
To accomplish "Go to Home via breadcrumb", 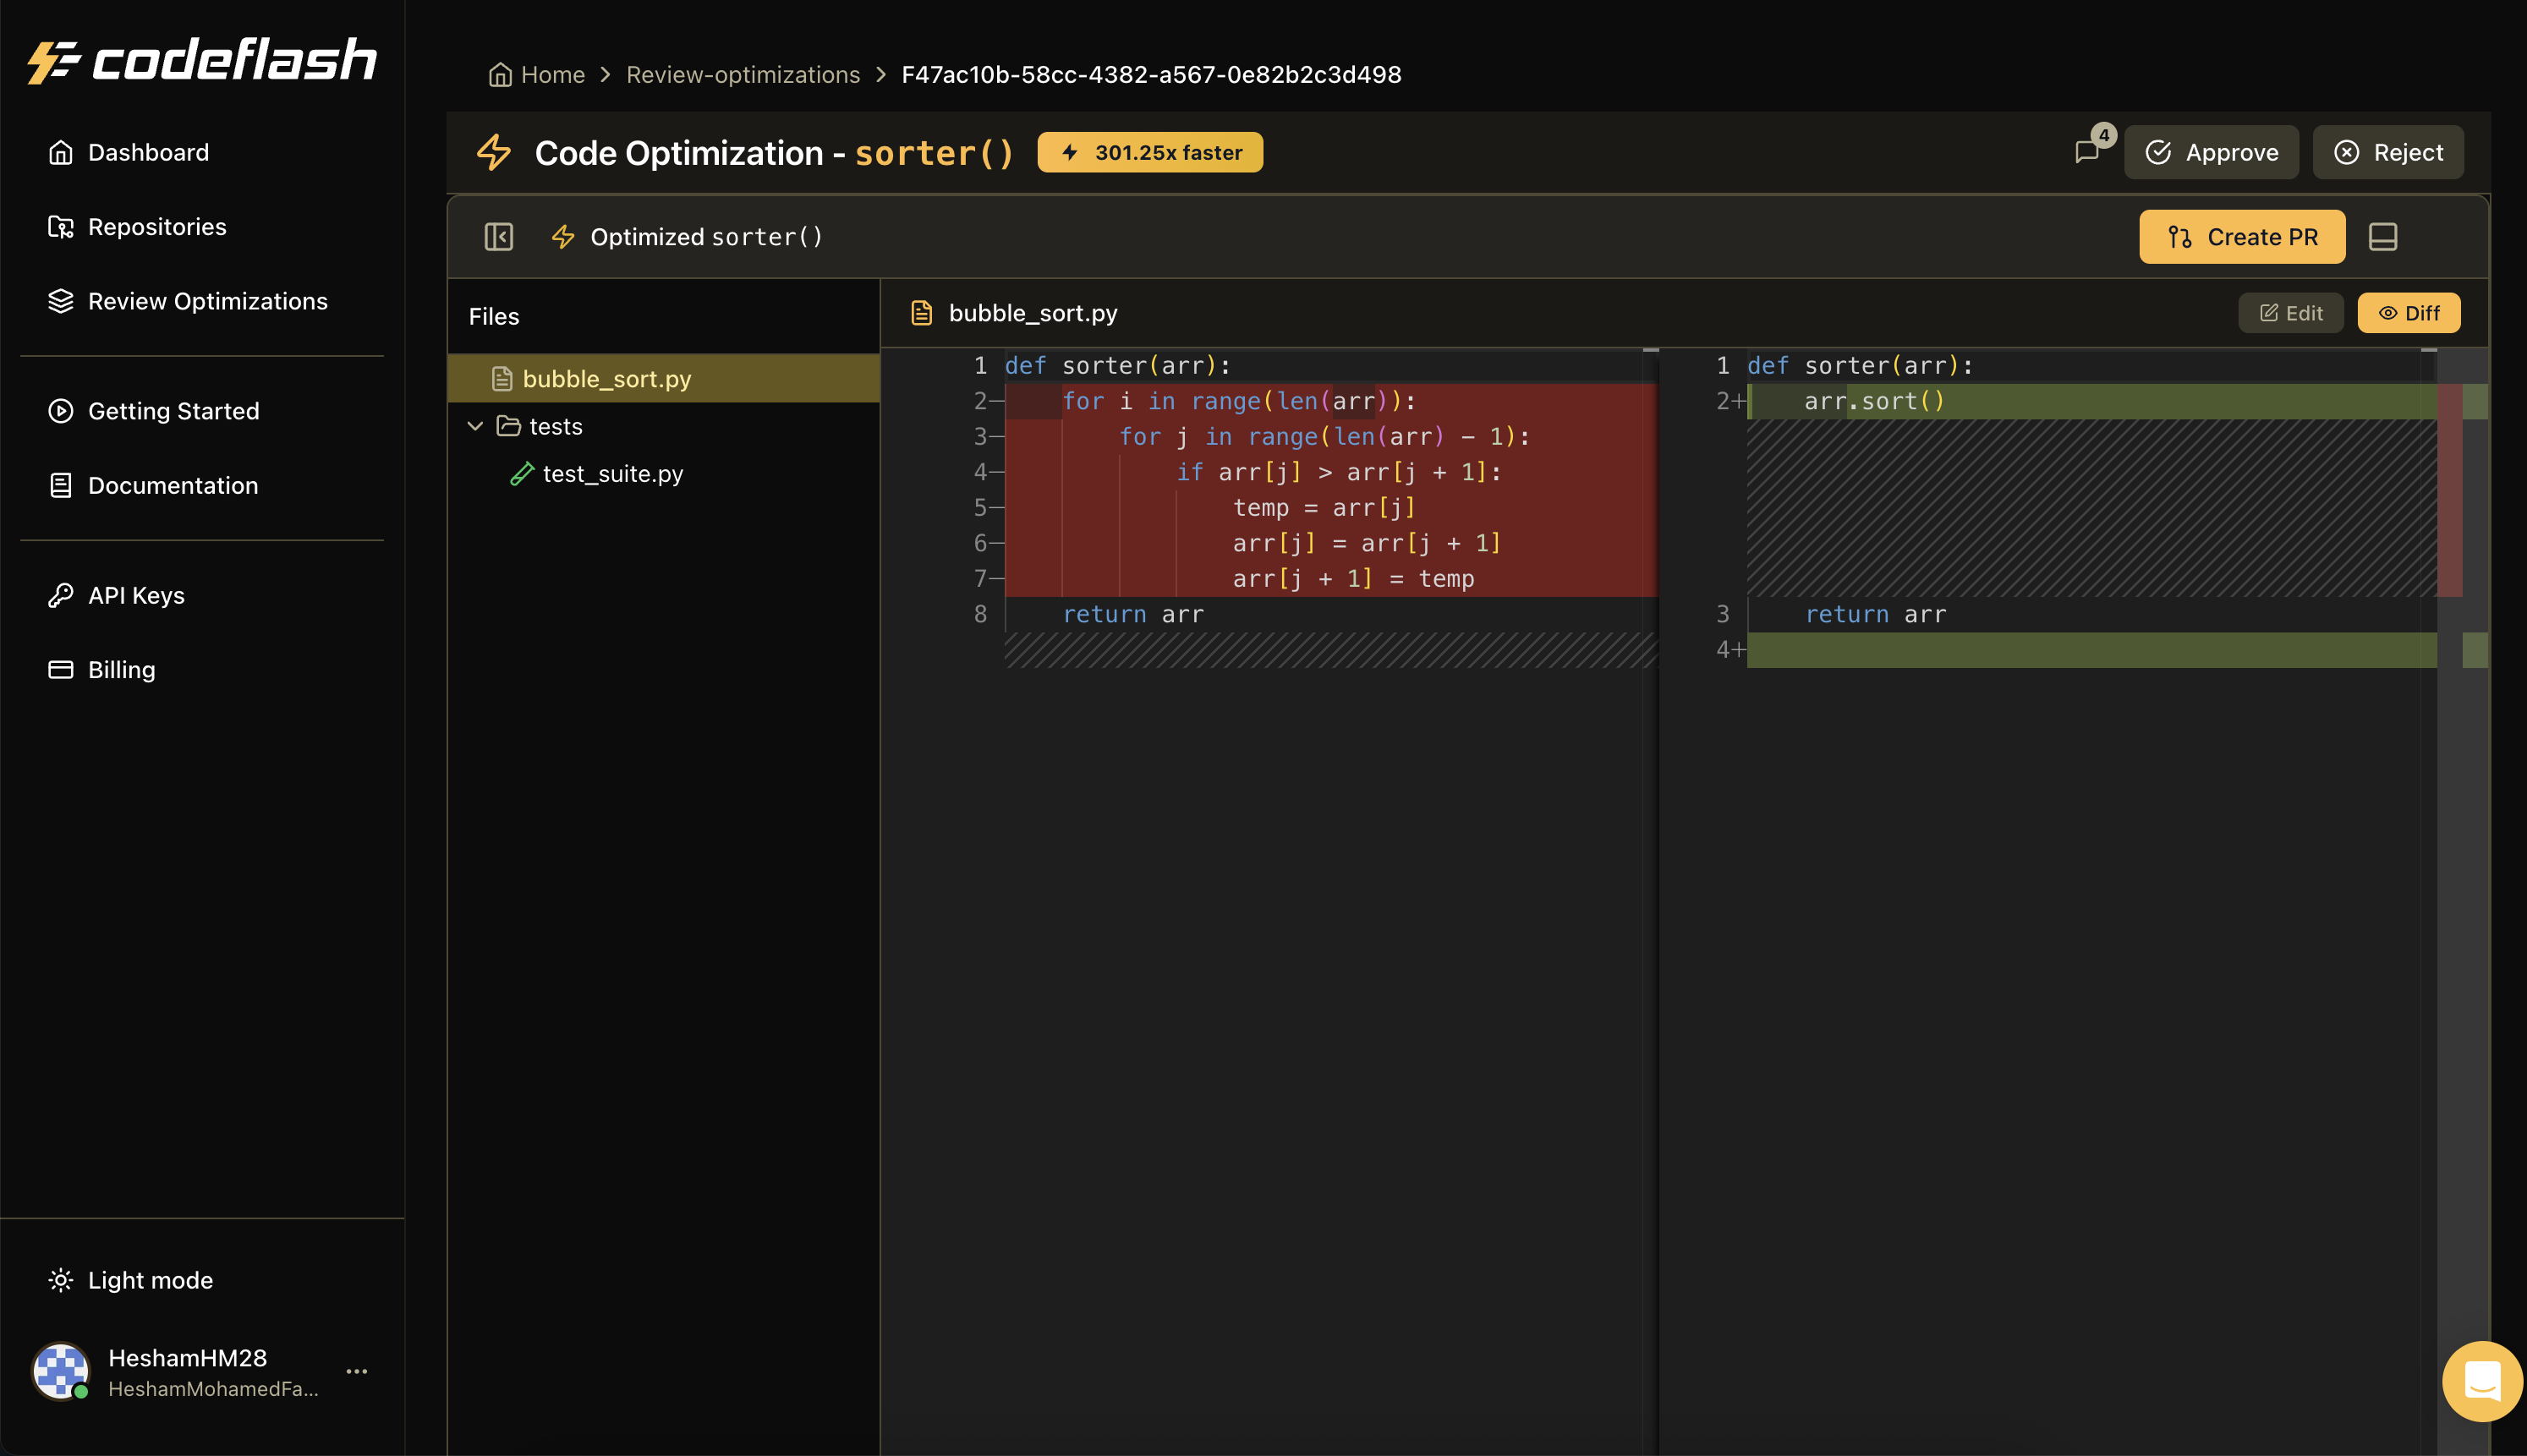I will point(551,74).
